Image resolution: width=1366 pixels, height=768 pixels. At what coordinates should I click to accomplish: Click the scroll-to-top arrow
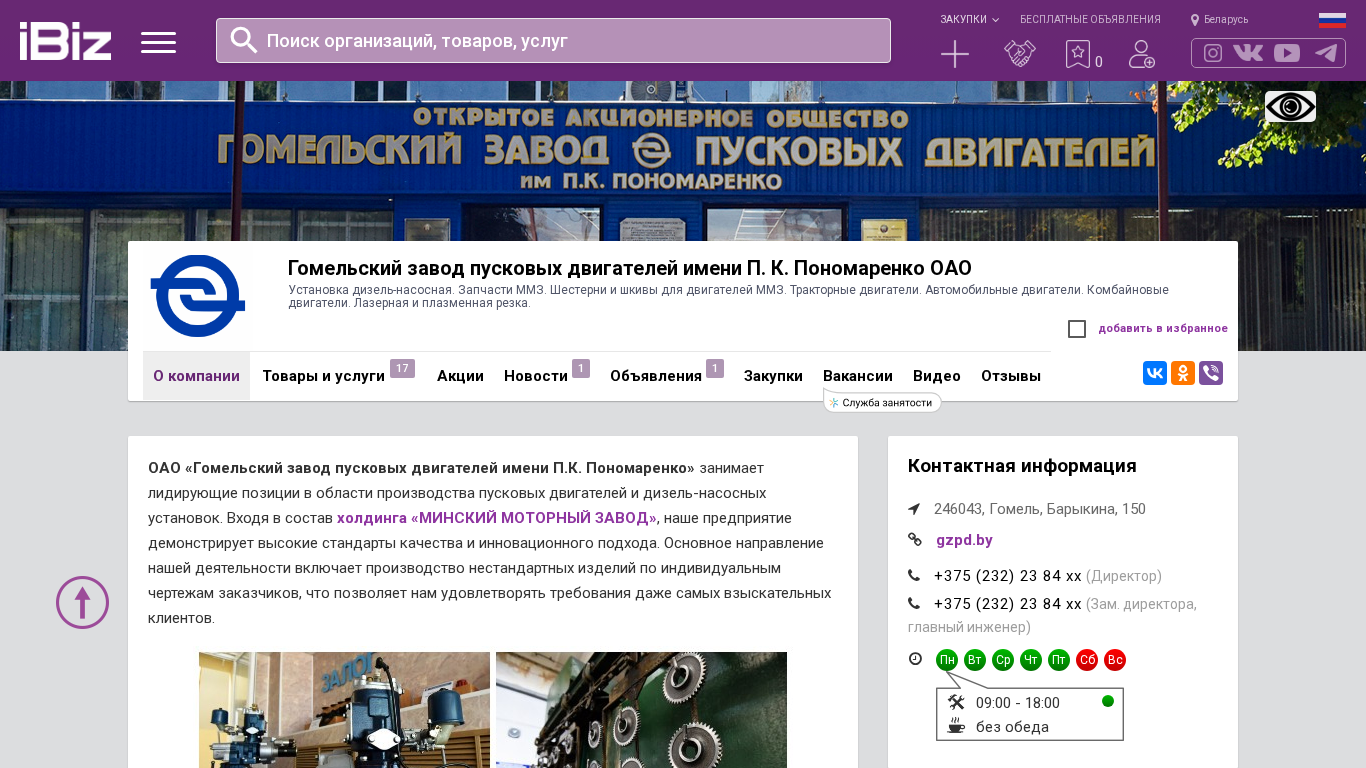point(82,602)
